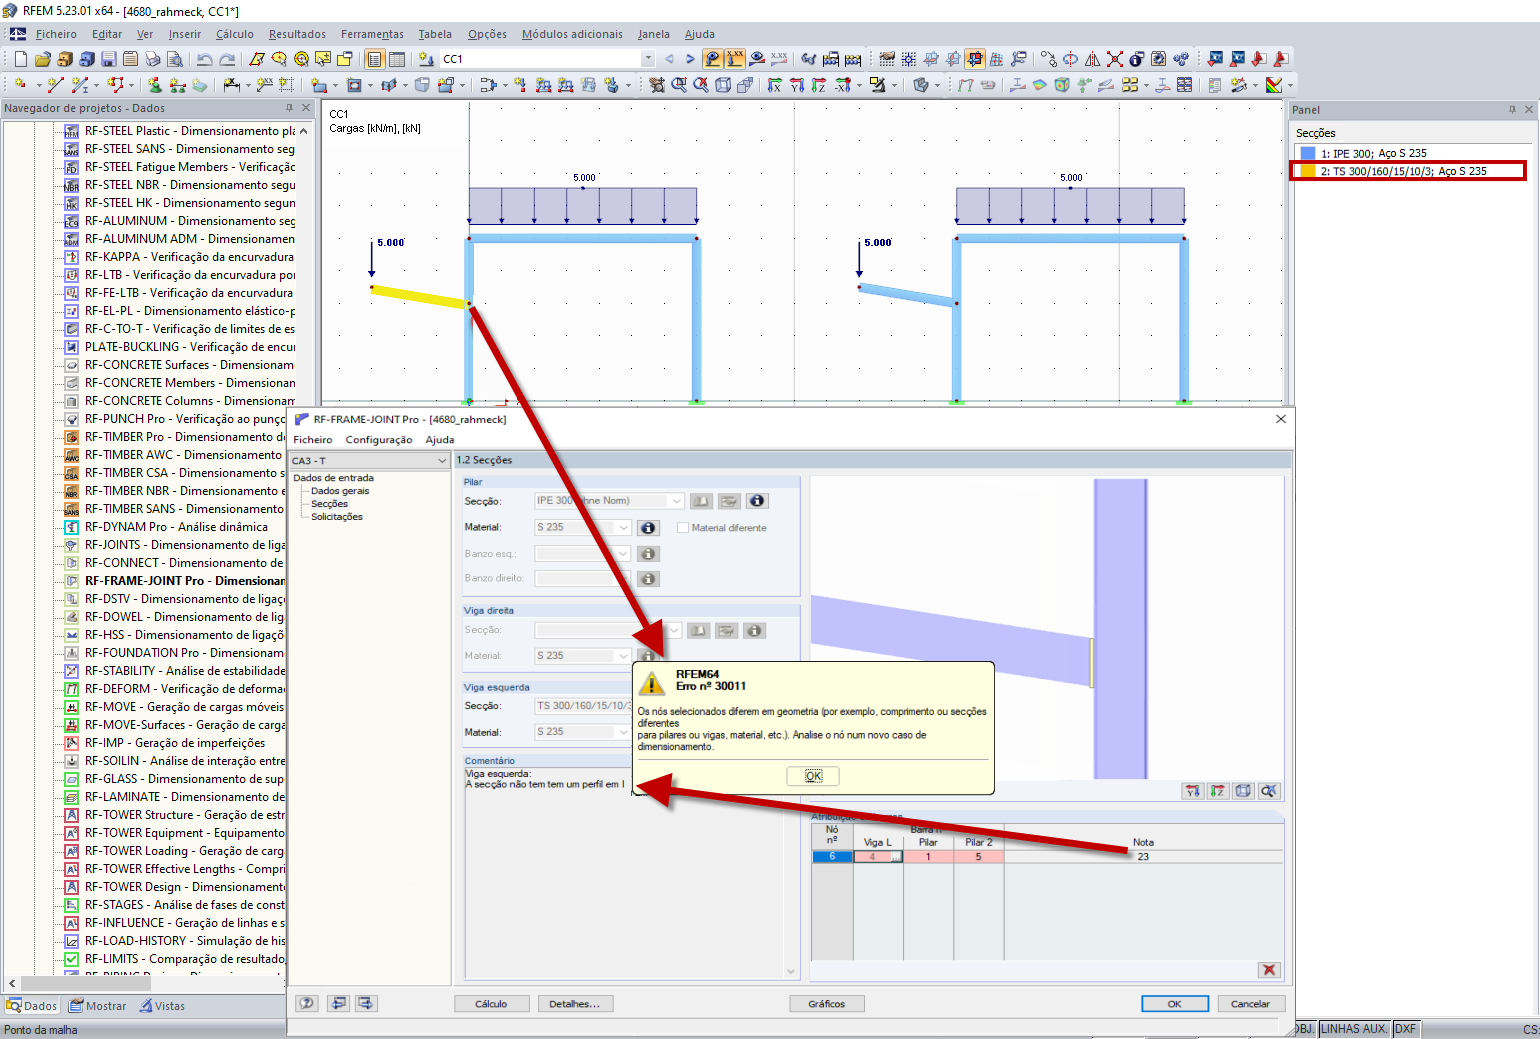Switch to Vistas navigator tab
This screenshot has height=1039, width=1540.
pyautogui.click(x=162, y=1006)
